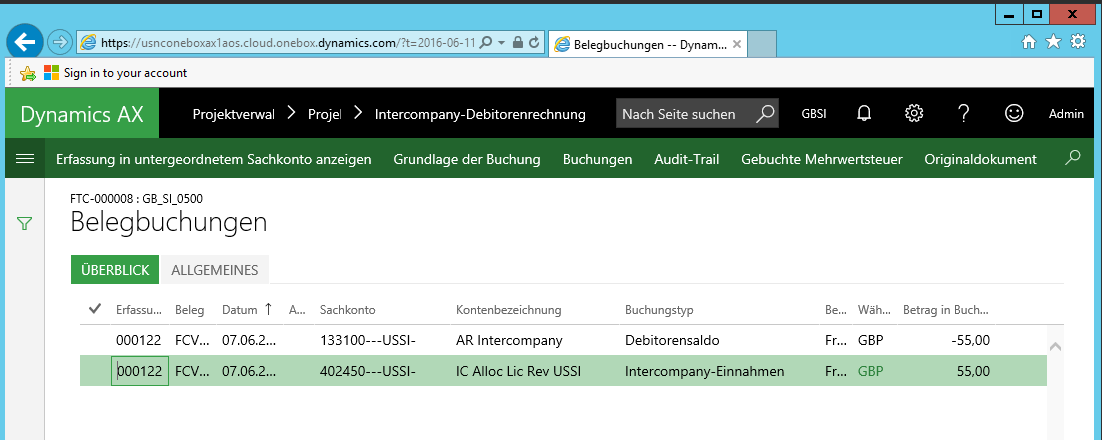The width and height of the screenshot is (1102, 440).
Task: Open the hamburger navigation menu
Action: tap(26, 159)
